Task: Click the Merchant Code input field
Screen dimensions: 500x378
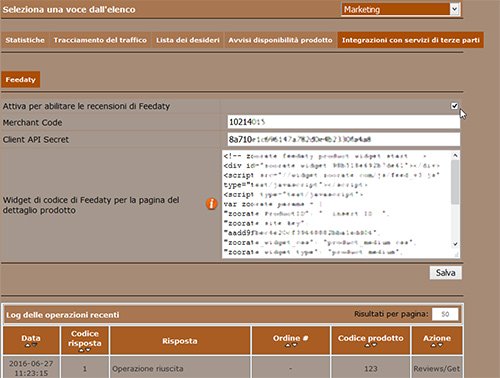Action: click(x=344, y=122)
